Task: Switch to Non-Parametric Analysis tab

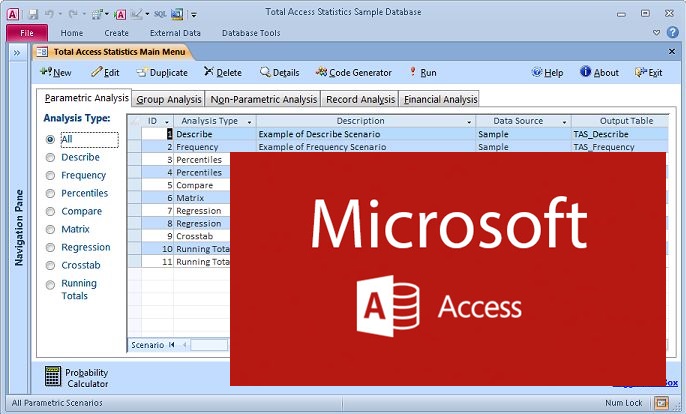Action: [x=263, y=99]
